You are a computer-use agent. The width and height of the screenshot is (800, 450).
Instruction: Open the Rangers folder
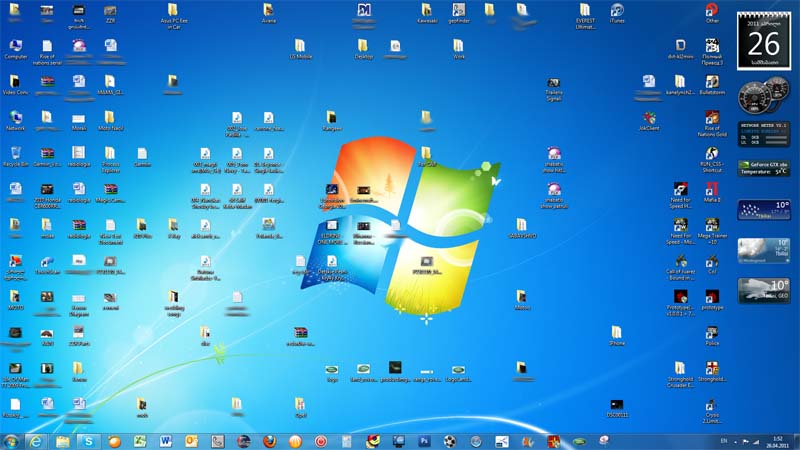click(332, 121)
